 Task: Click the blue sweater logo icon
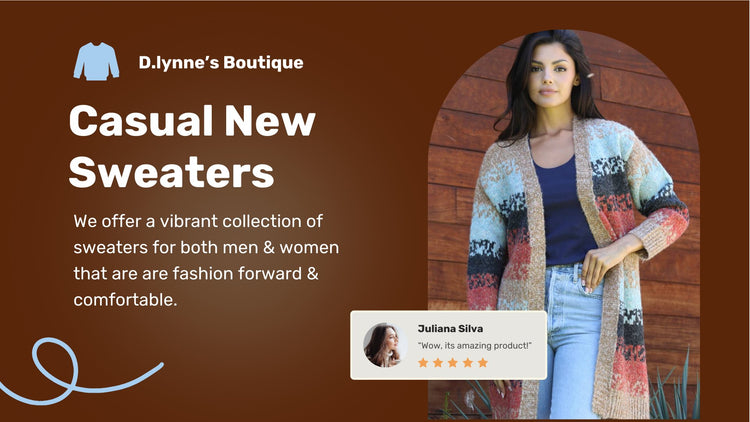tap(96, 61)
